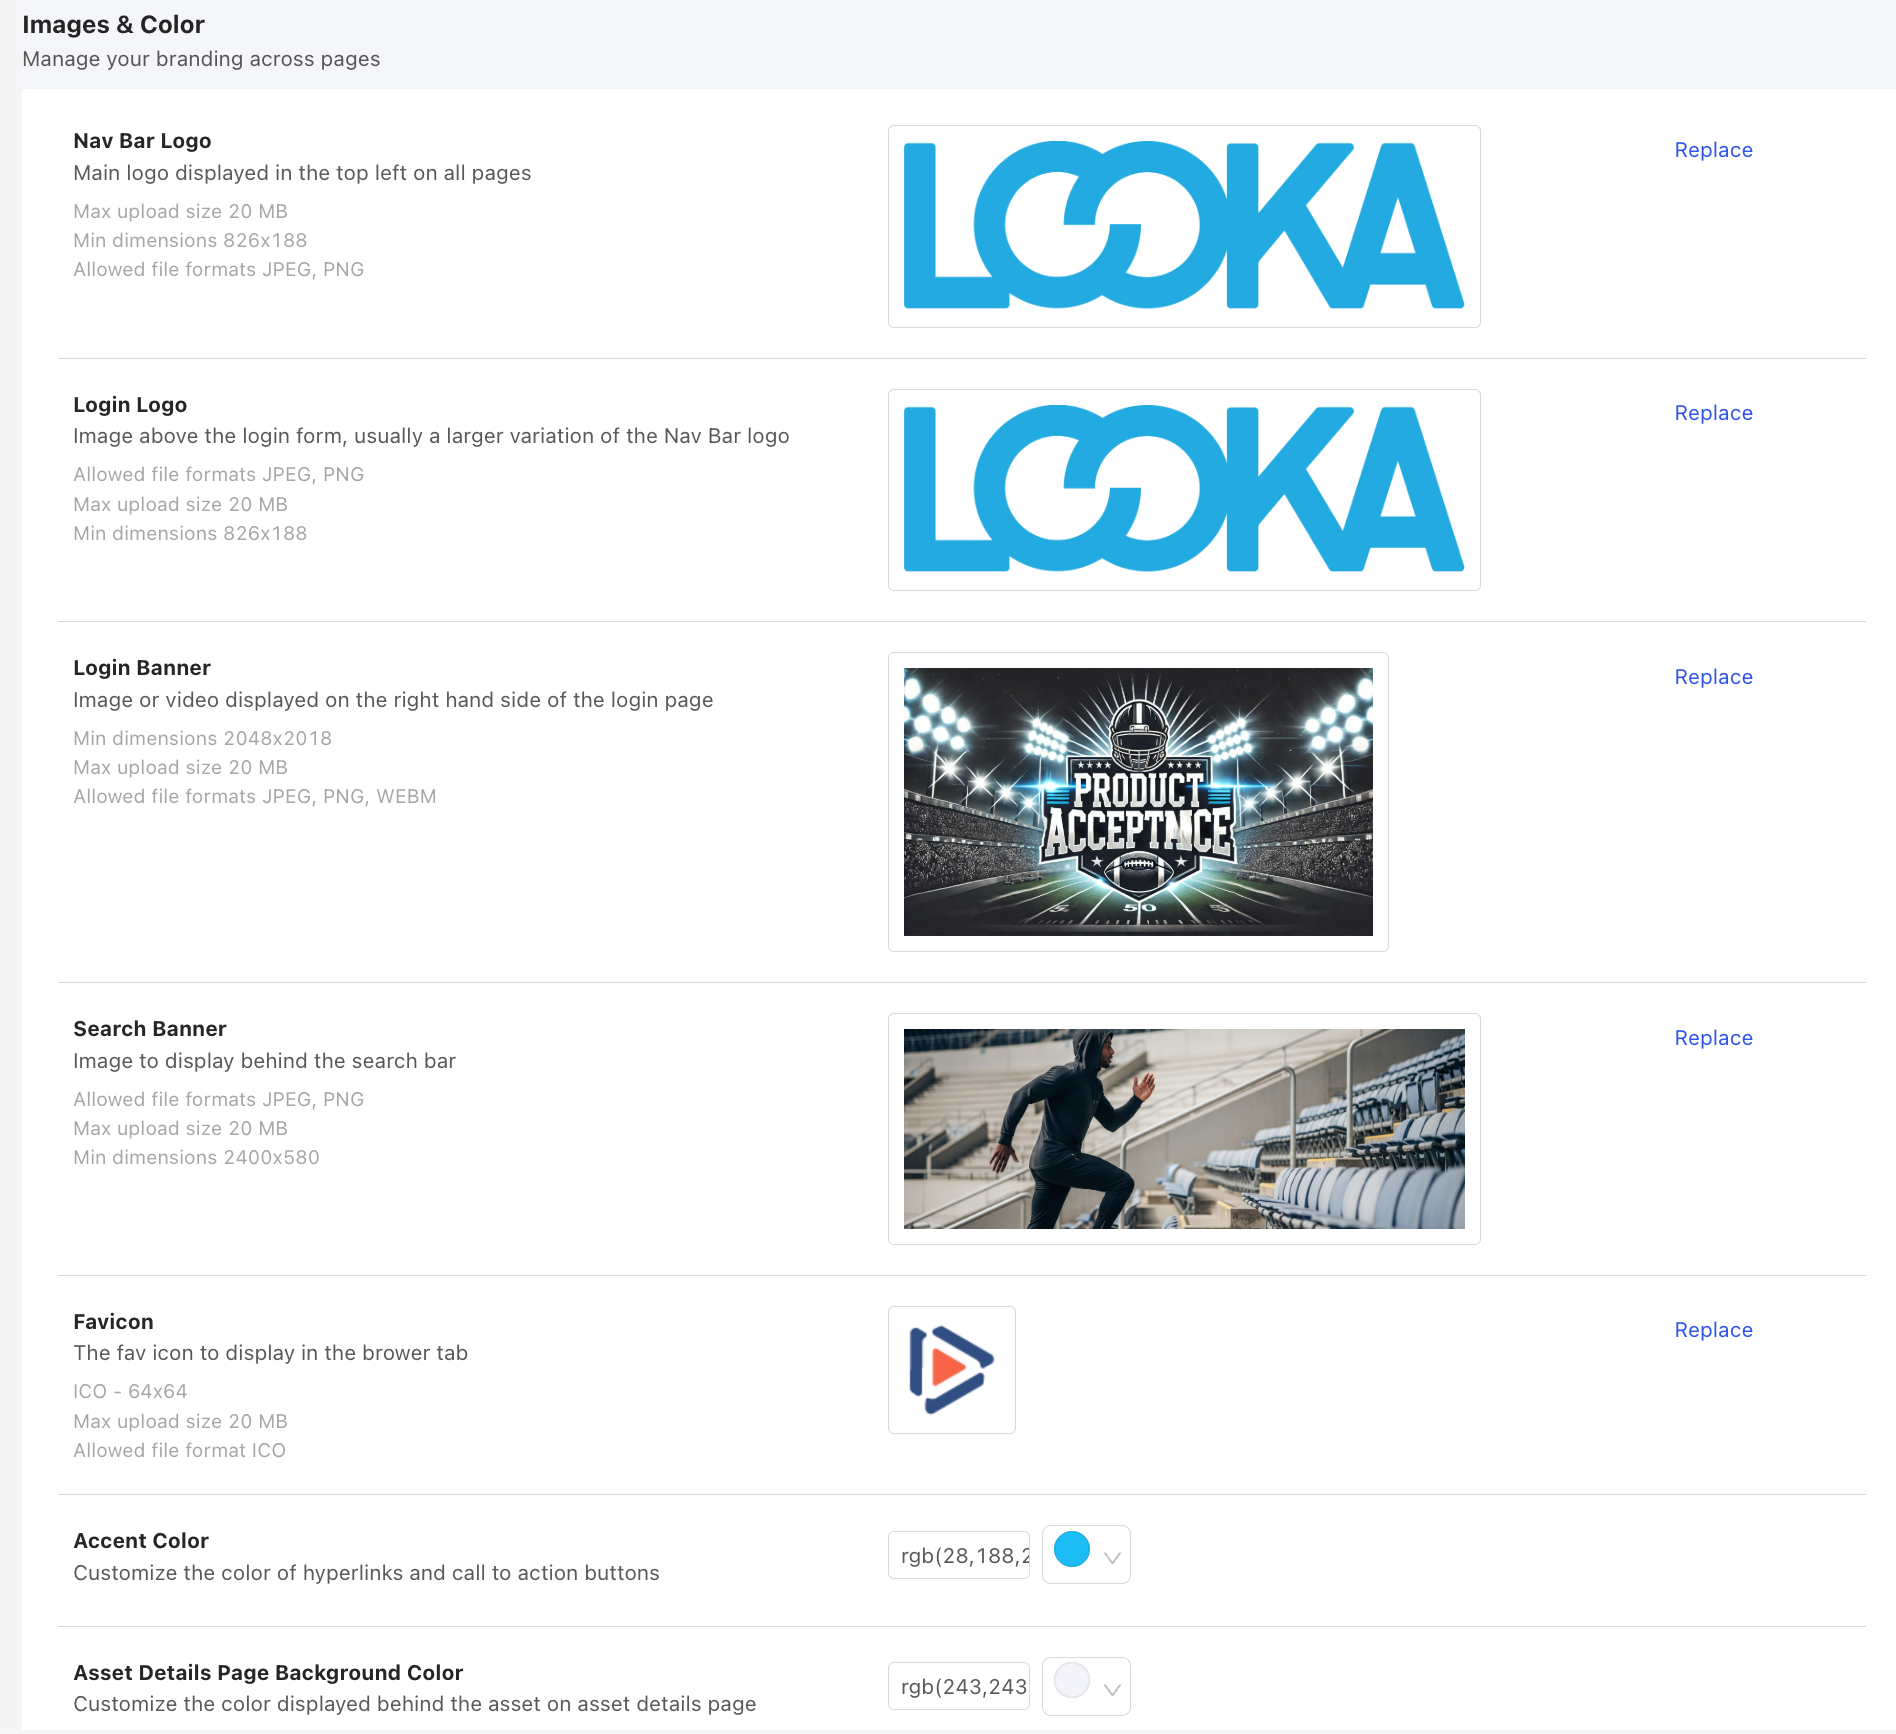Select the Login Logo LOOKA preview
The height and width of the screenshot is (1734, 1896).
(x=1183, y=490)
